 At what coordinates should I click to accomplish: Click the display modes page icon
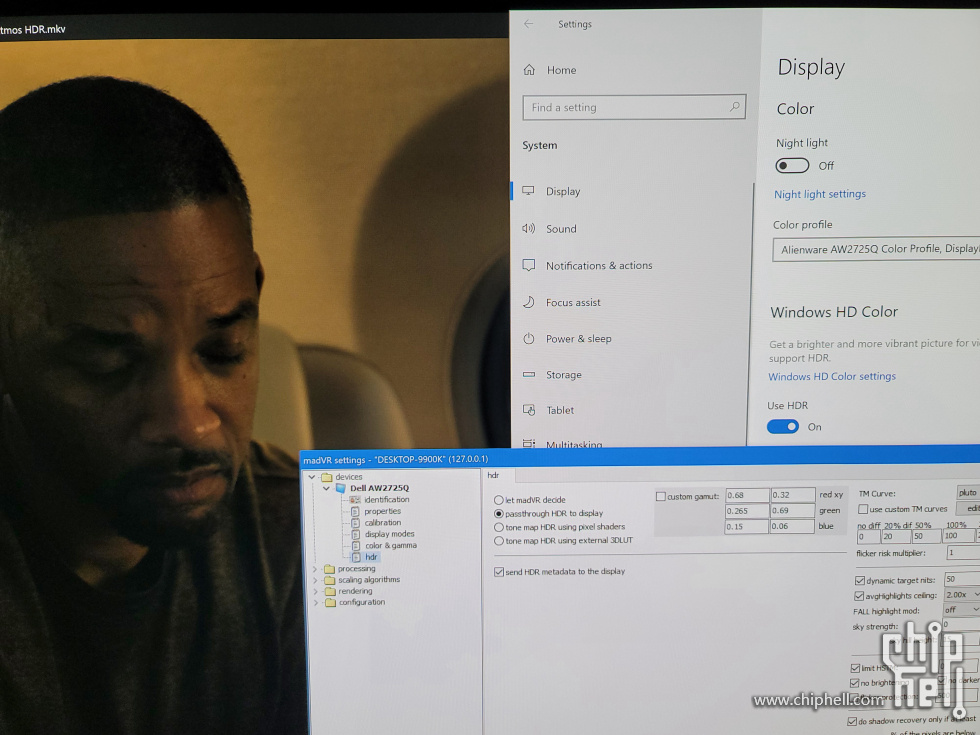tap(355, 534)
